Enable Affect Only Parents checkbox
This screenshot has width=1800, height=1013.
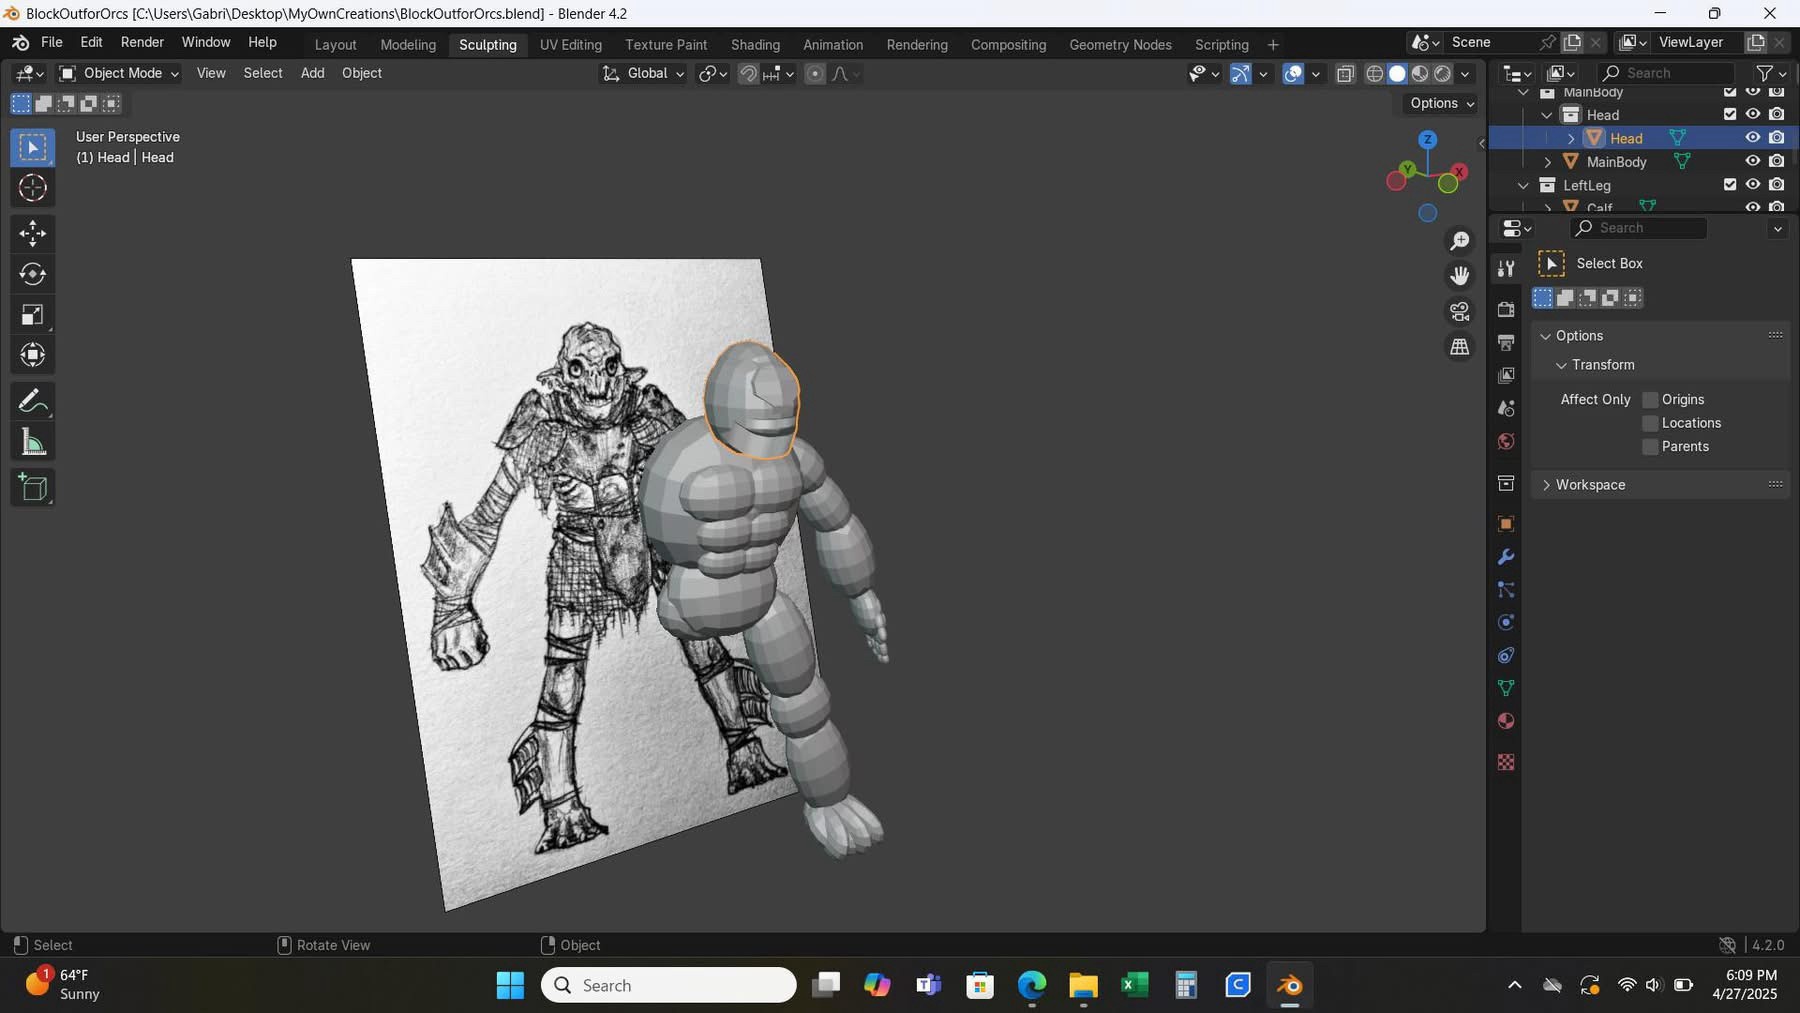click(1651, 447)
